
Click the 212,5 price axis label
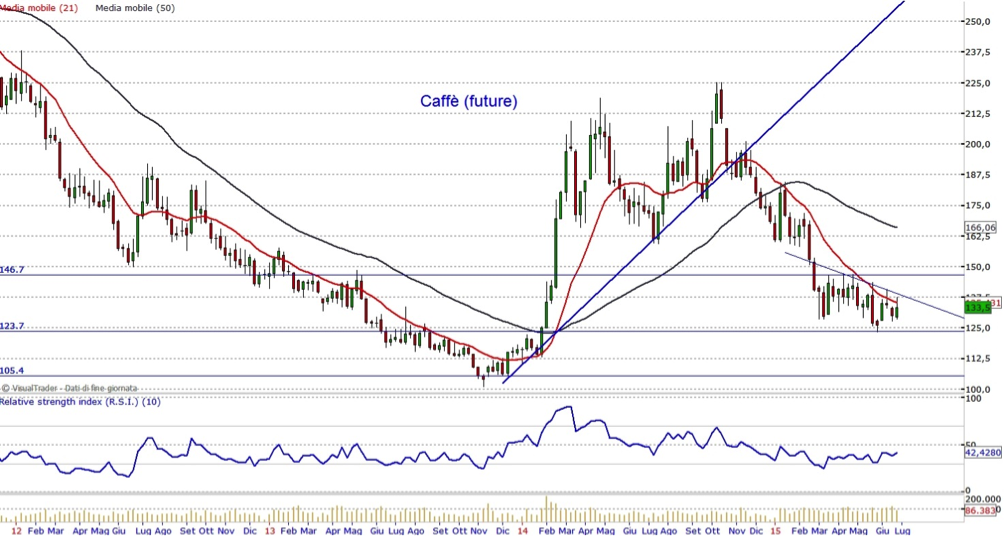[x=977, y=114]
